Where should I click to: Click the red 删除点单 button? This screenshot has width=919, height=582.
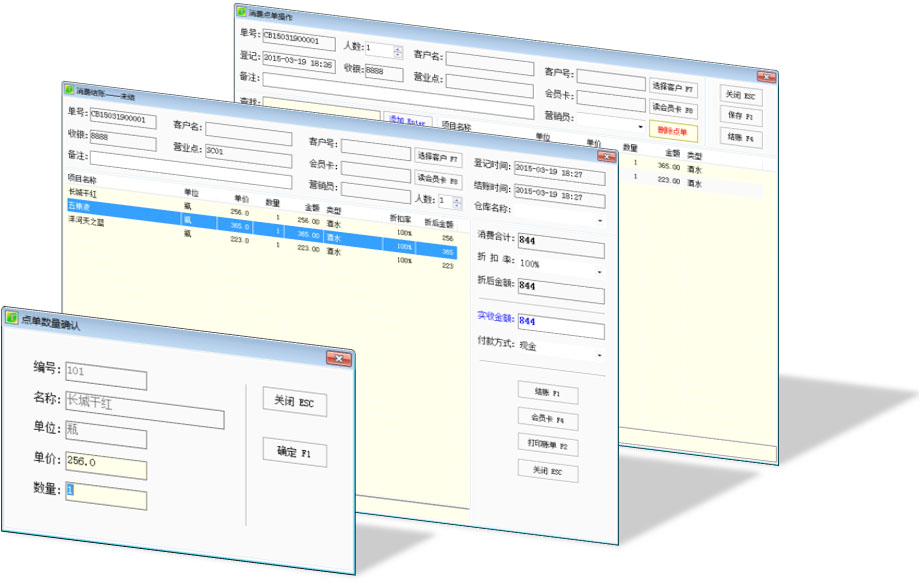tap(674, 130)
